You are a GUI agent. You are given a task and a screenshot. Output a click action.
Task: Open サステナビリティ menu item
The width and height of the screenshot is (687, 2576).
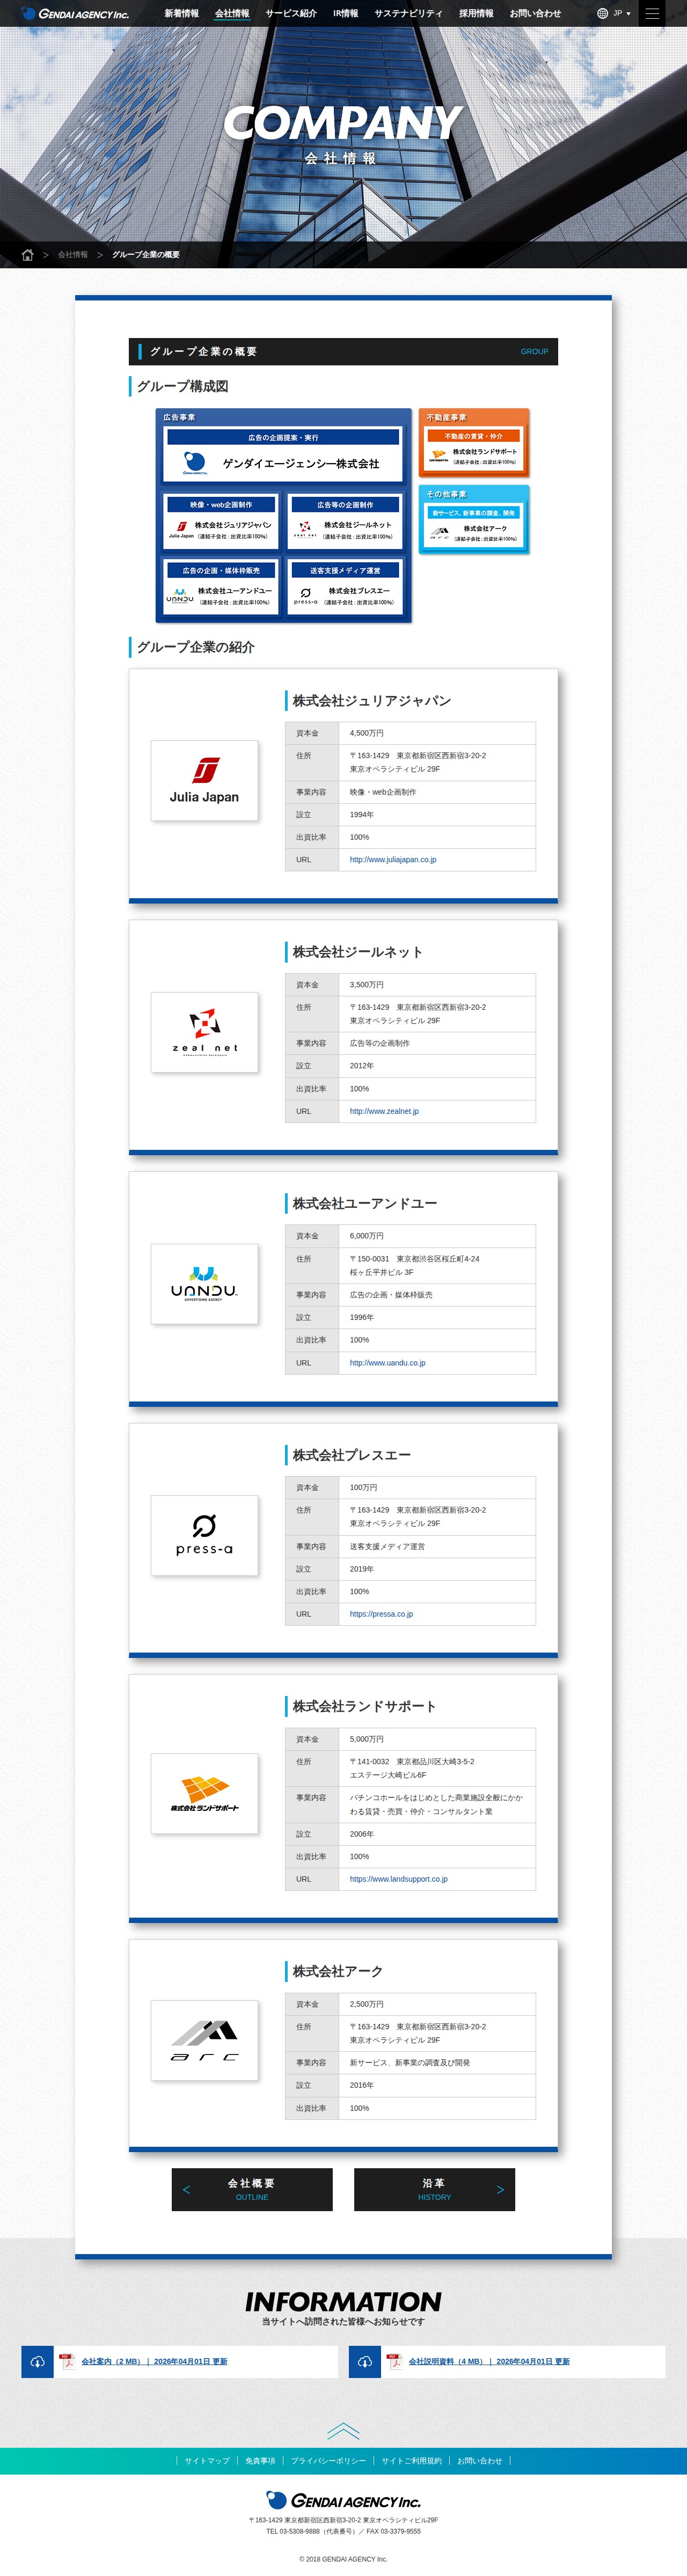point(408,14)
